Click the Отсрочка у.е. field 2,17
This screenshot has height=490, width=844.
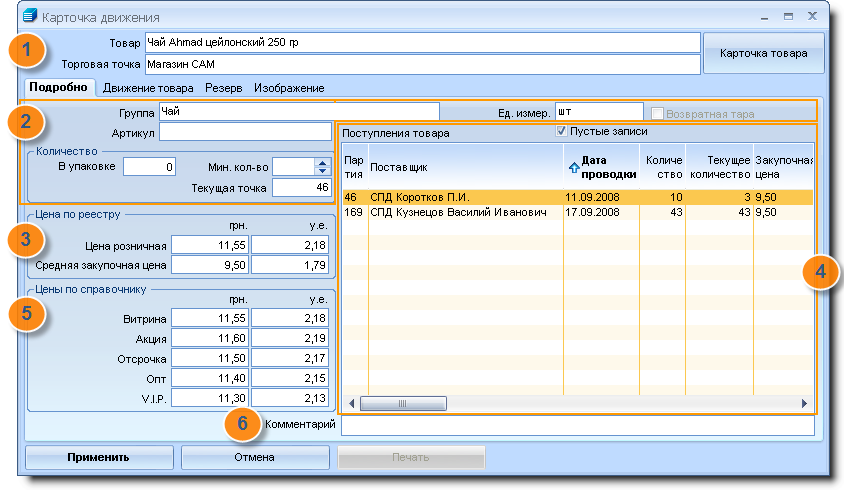[x=290, y=358]
